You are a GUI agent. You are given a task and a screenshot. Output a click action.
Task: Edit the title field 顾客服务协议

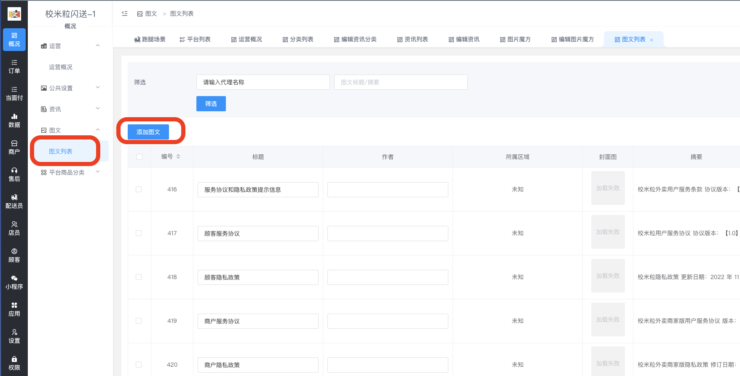point(258,234)
